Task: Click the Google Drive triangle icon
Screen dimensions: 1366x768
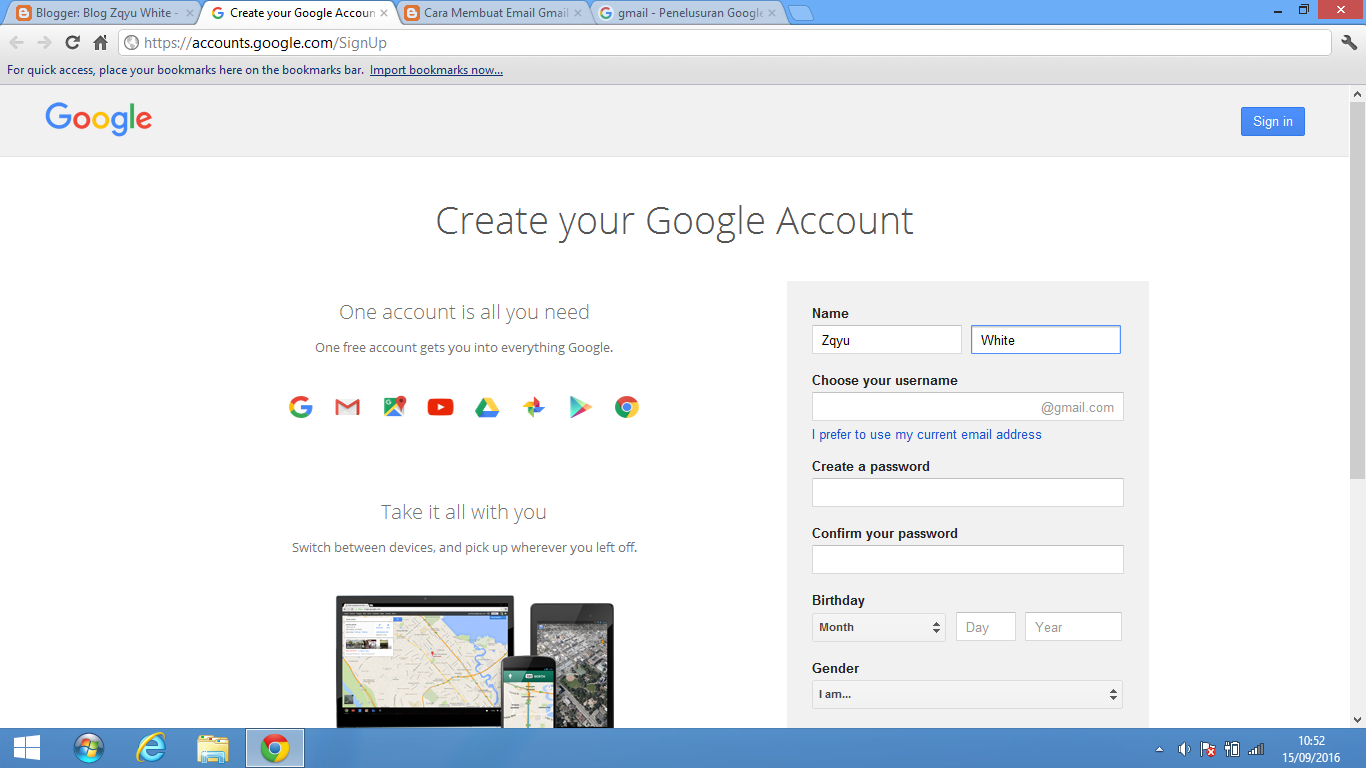Action: [487, 407]
